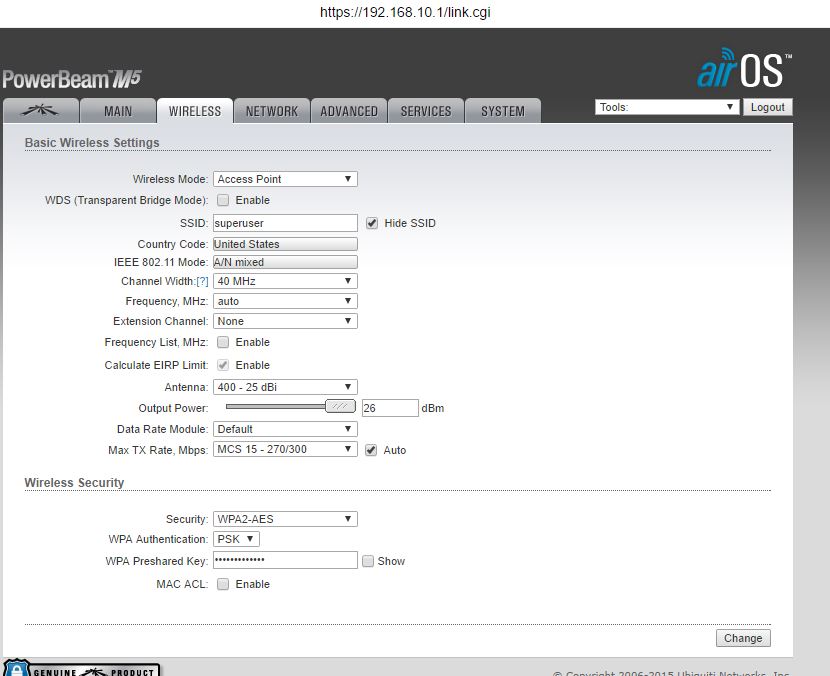Uncheck the Auto TX rate checkbox

click(371, 450)
